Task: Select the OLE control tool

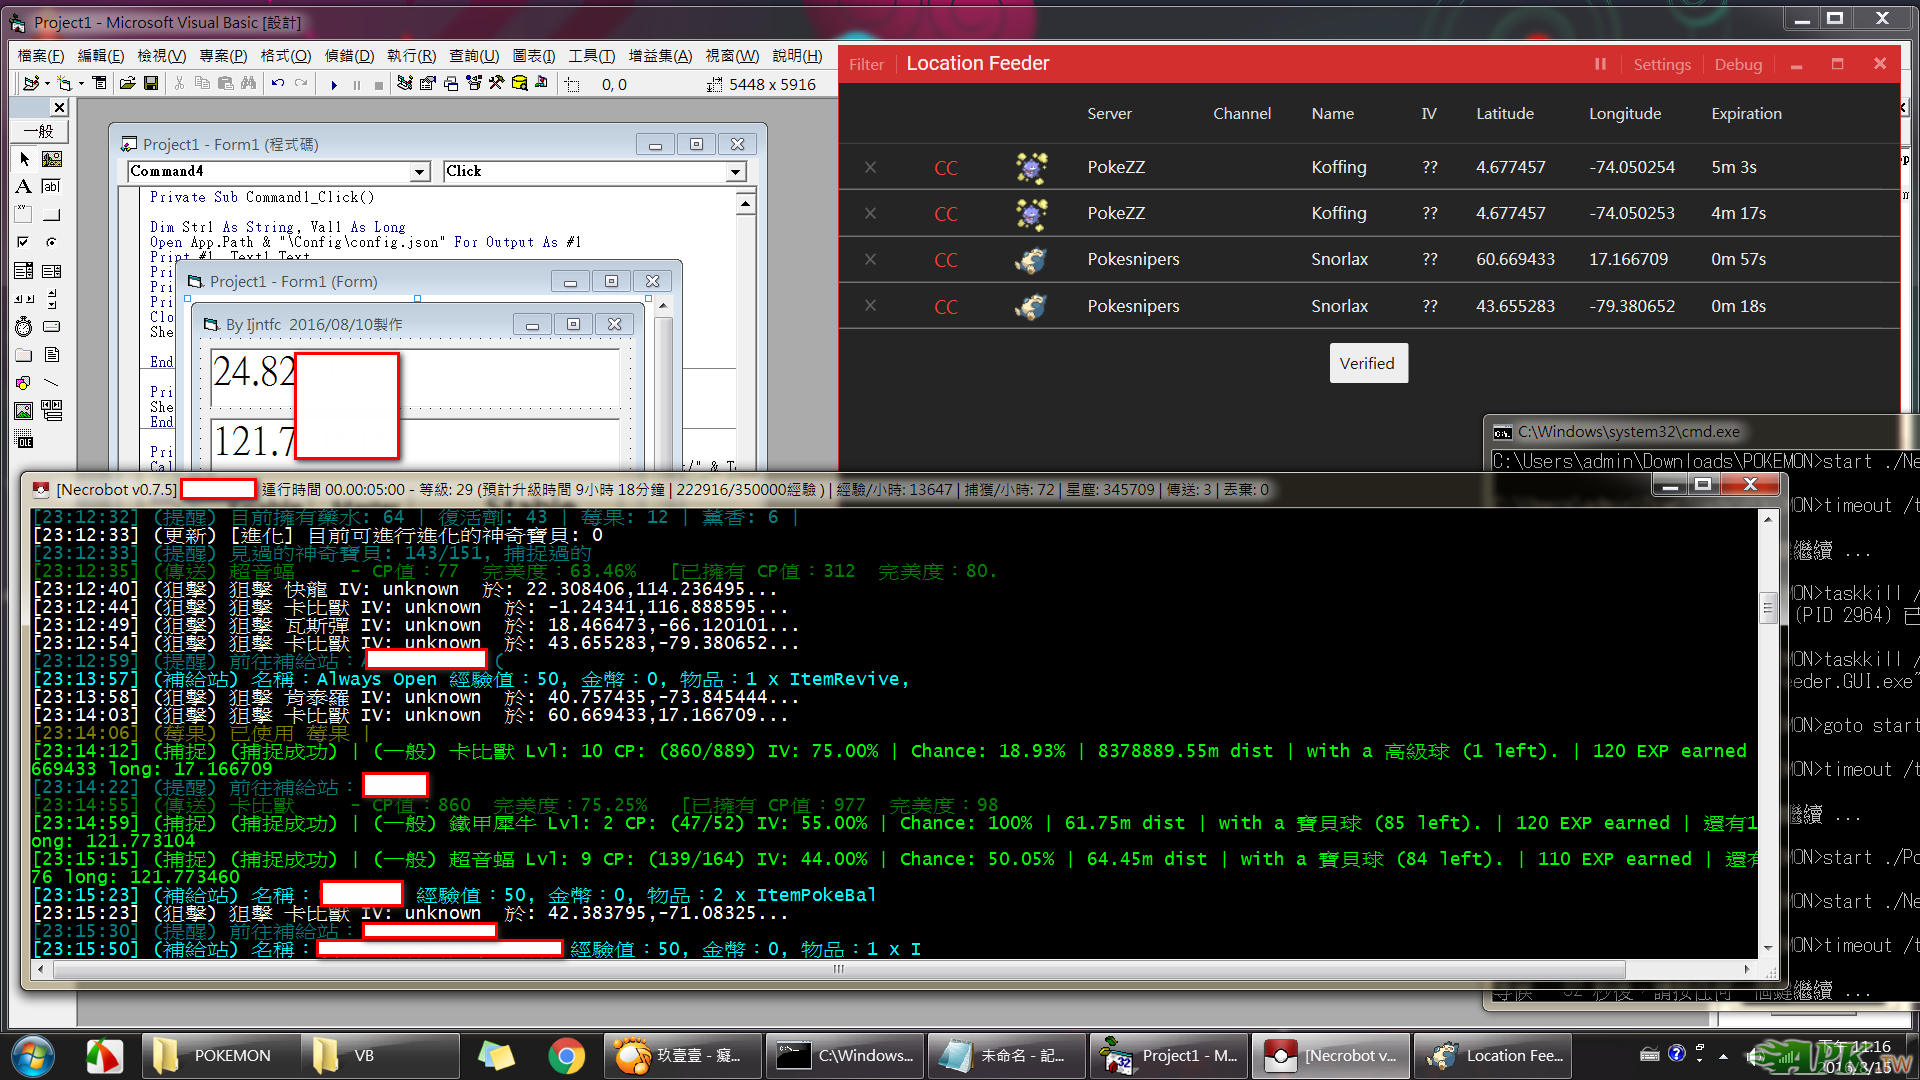Action: 24,439
